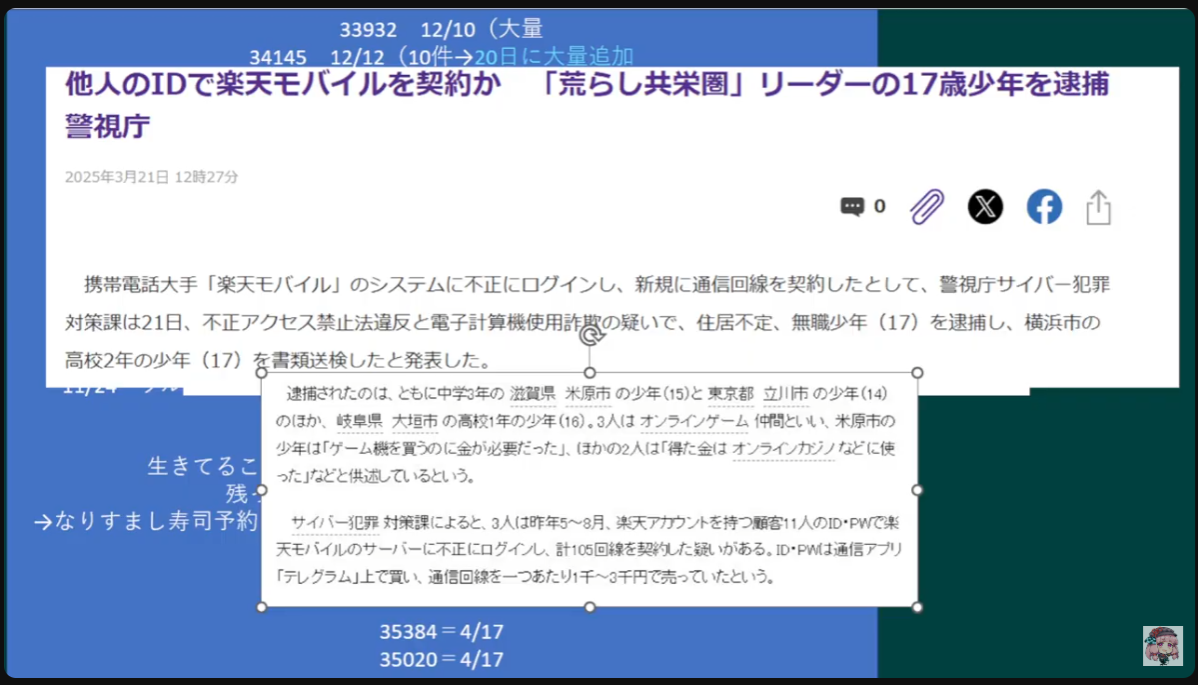
Task: Click the rotation handle above pasted image
Action: 590,334
